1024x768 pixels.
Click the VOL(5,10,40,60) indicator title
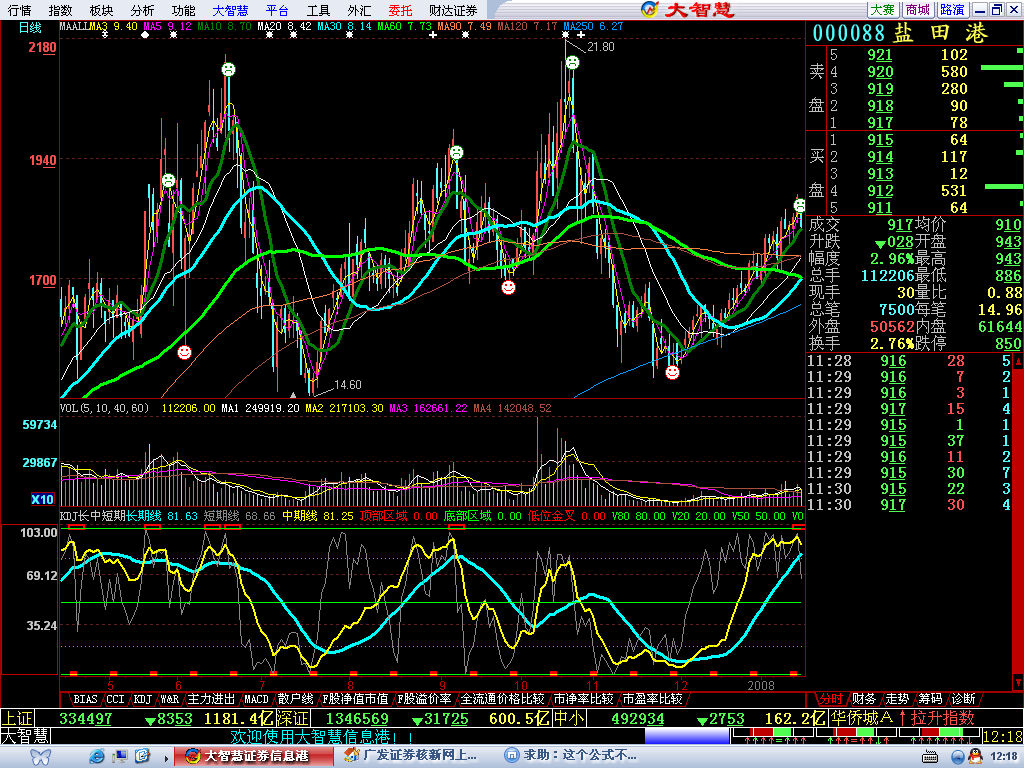coord(104,408)
